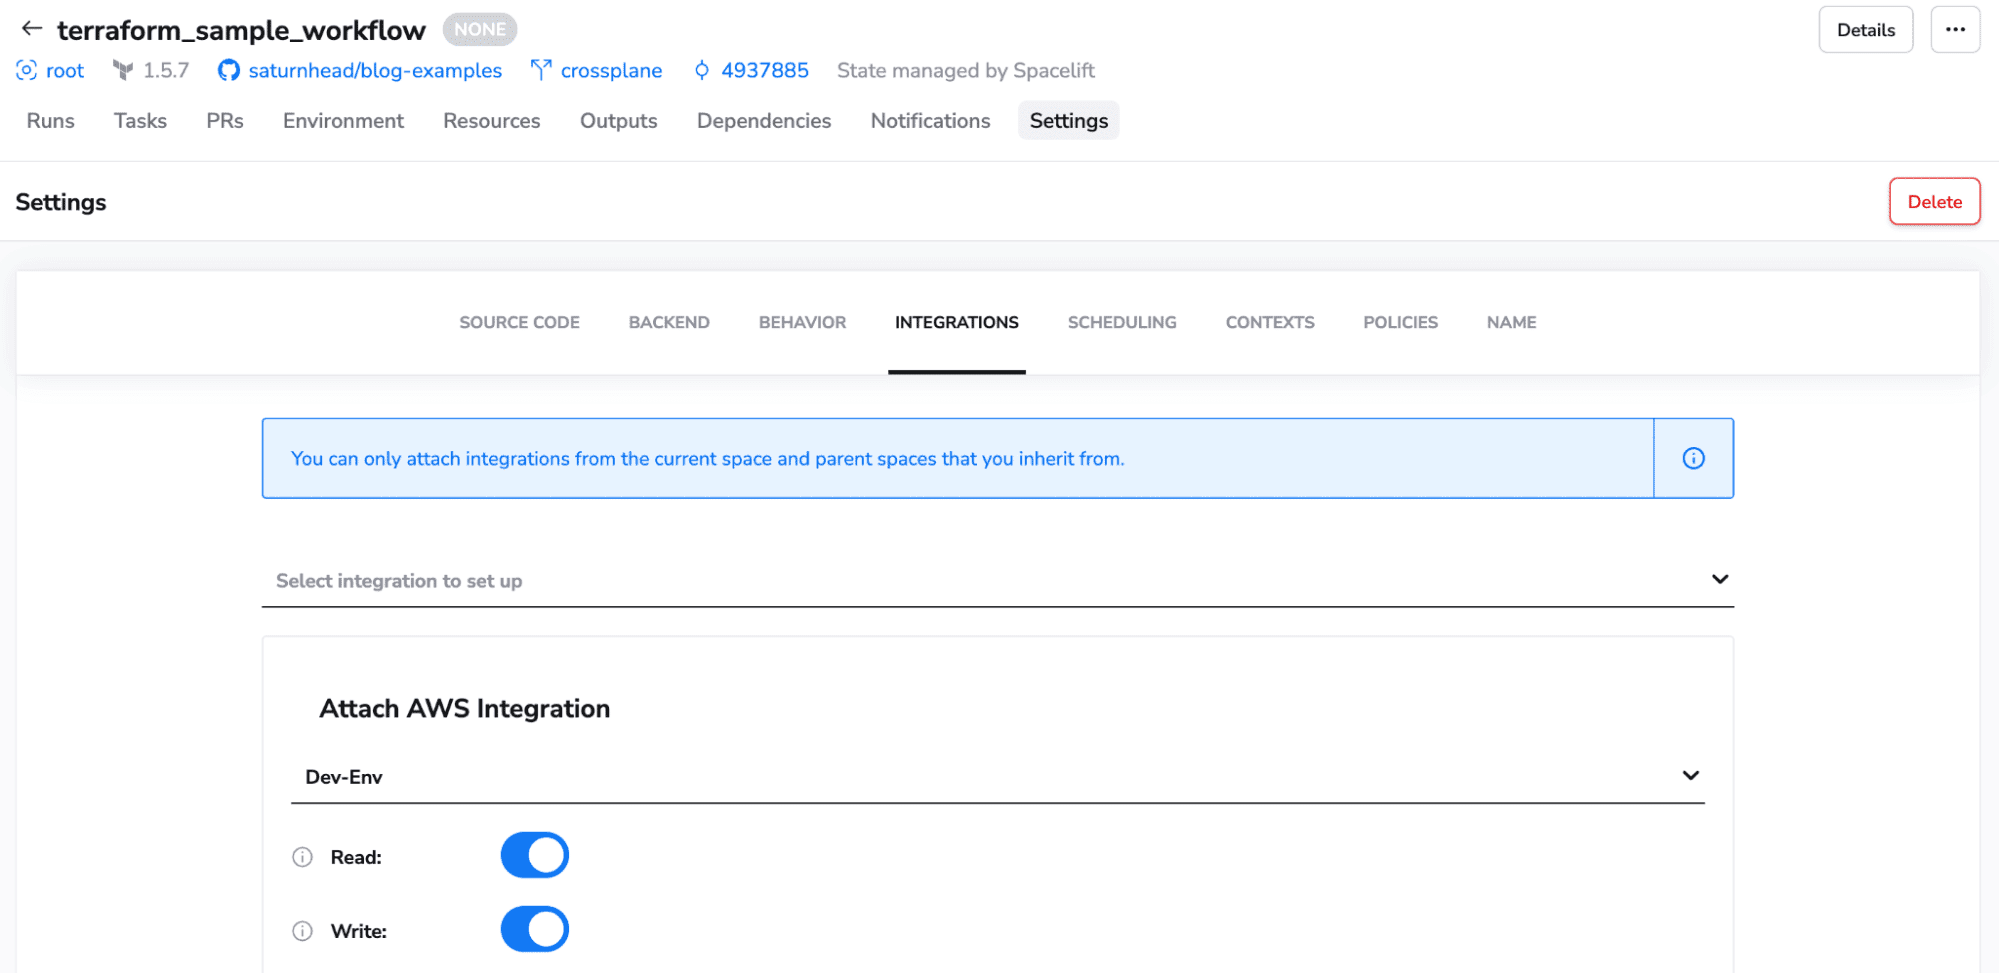Screen dimensions: 1999x975
Task: Click the Attach AWS Integration heading
Action: pyautogui.click(x=464, y=708)
